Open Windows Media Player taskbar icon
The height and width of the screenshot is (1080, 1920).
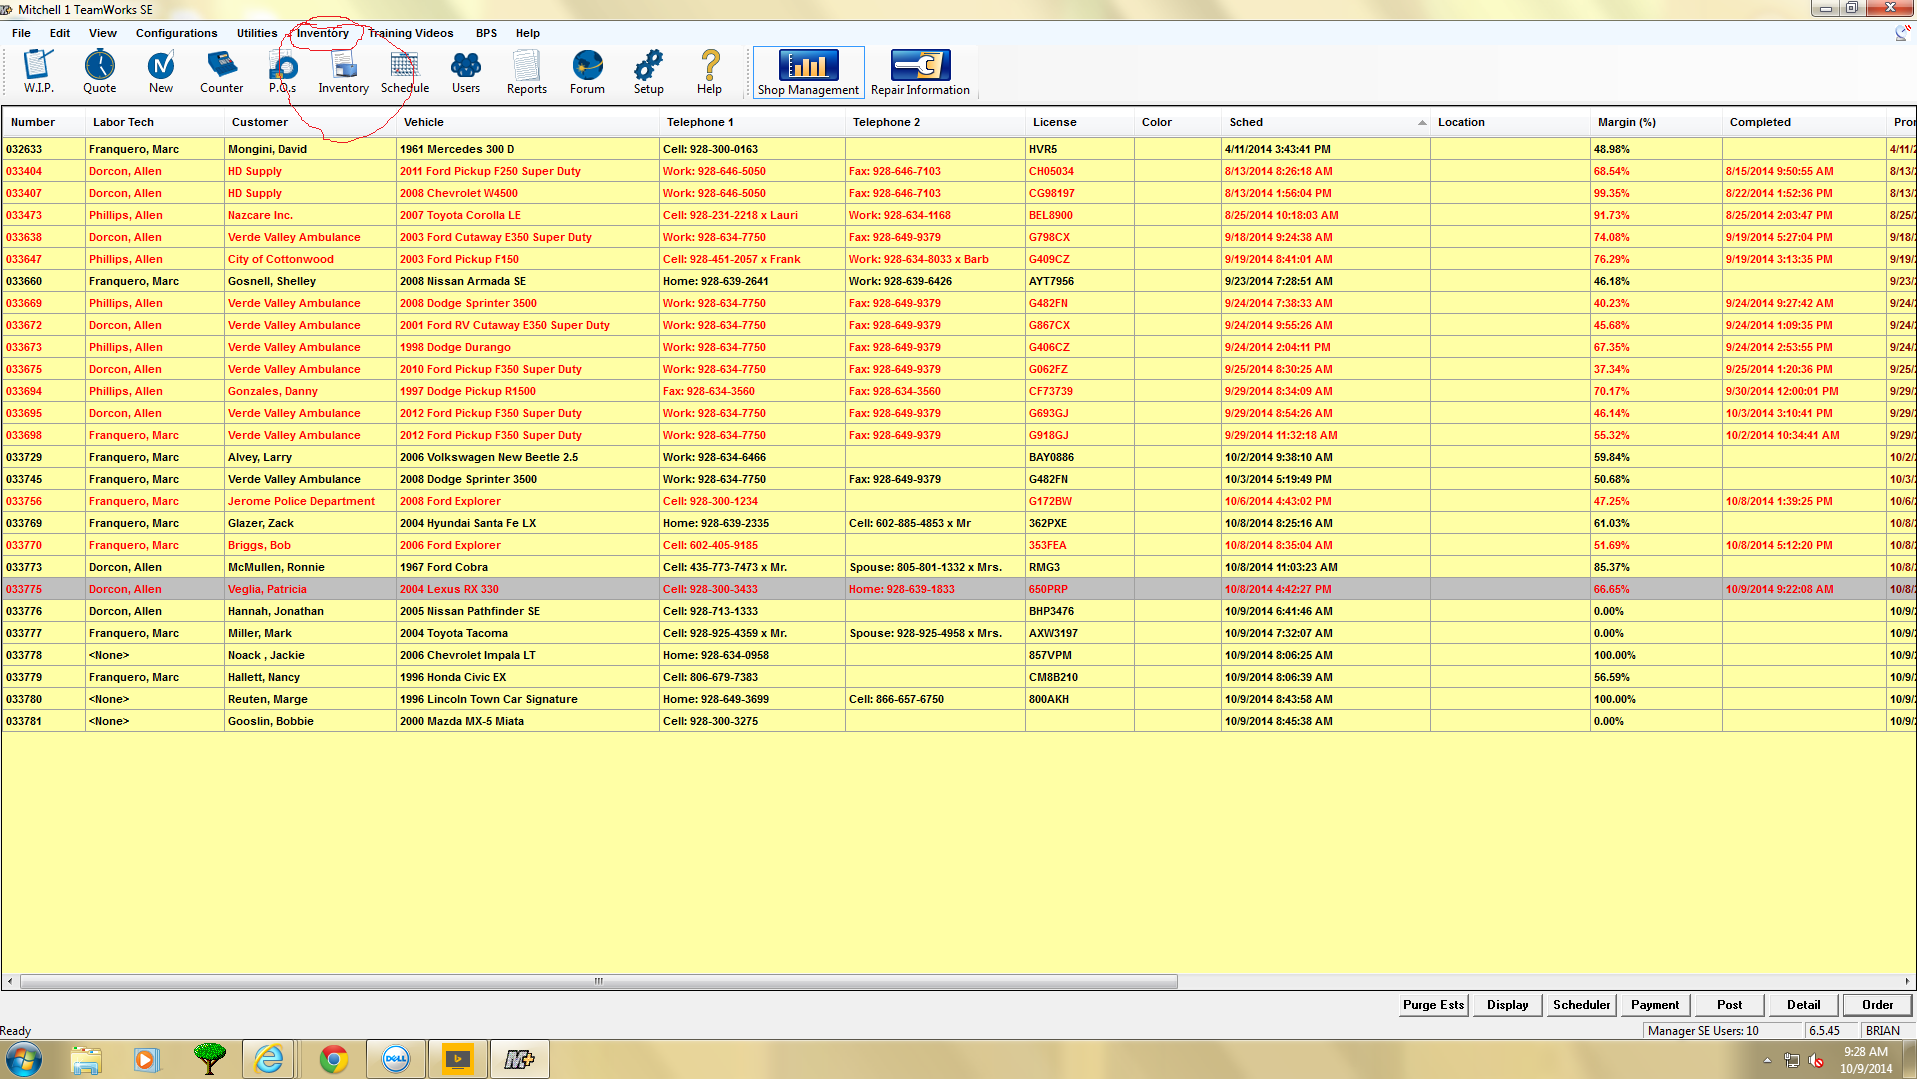(x=147, y=1059)
